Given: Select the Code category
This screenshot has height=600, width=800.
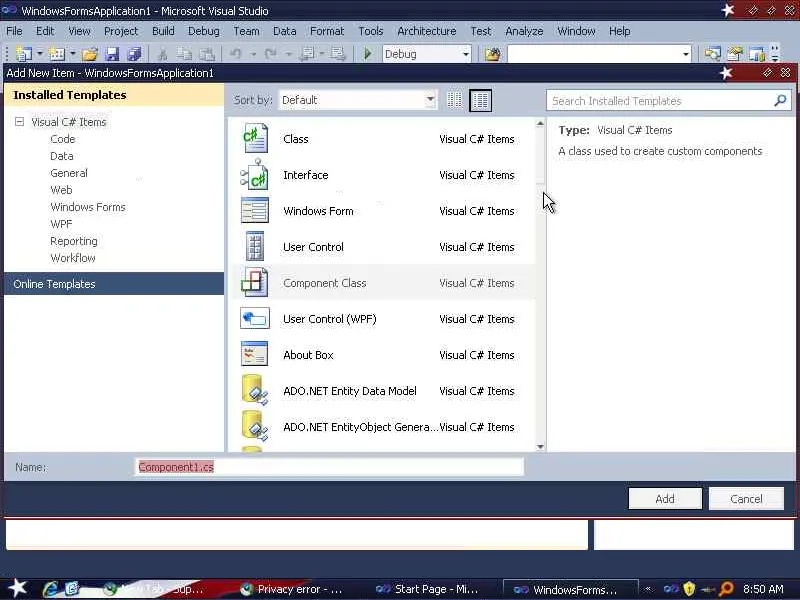Looking at the screenshot, I should coord(63,139).
